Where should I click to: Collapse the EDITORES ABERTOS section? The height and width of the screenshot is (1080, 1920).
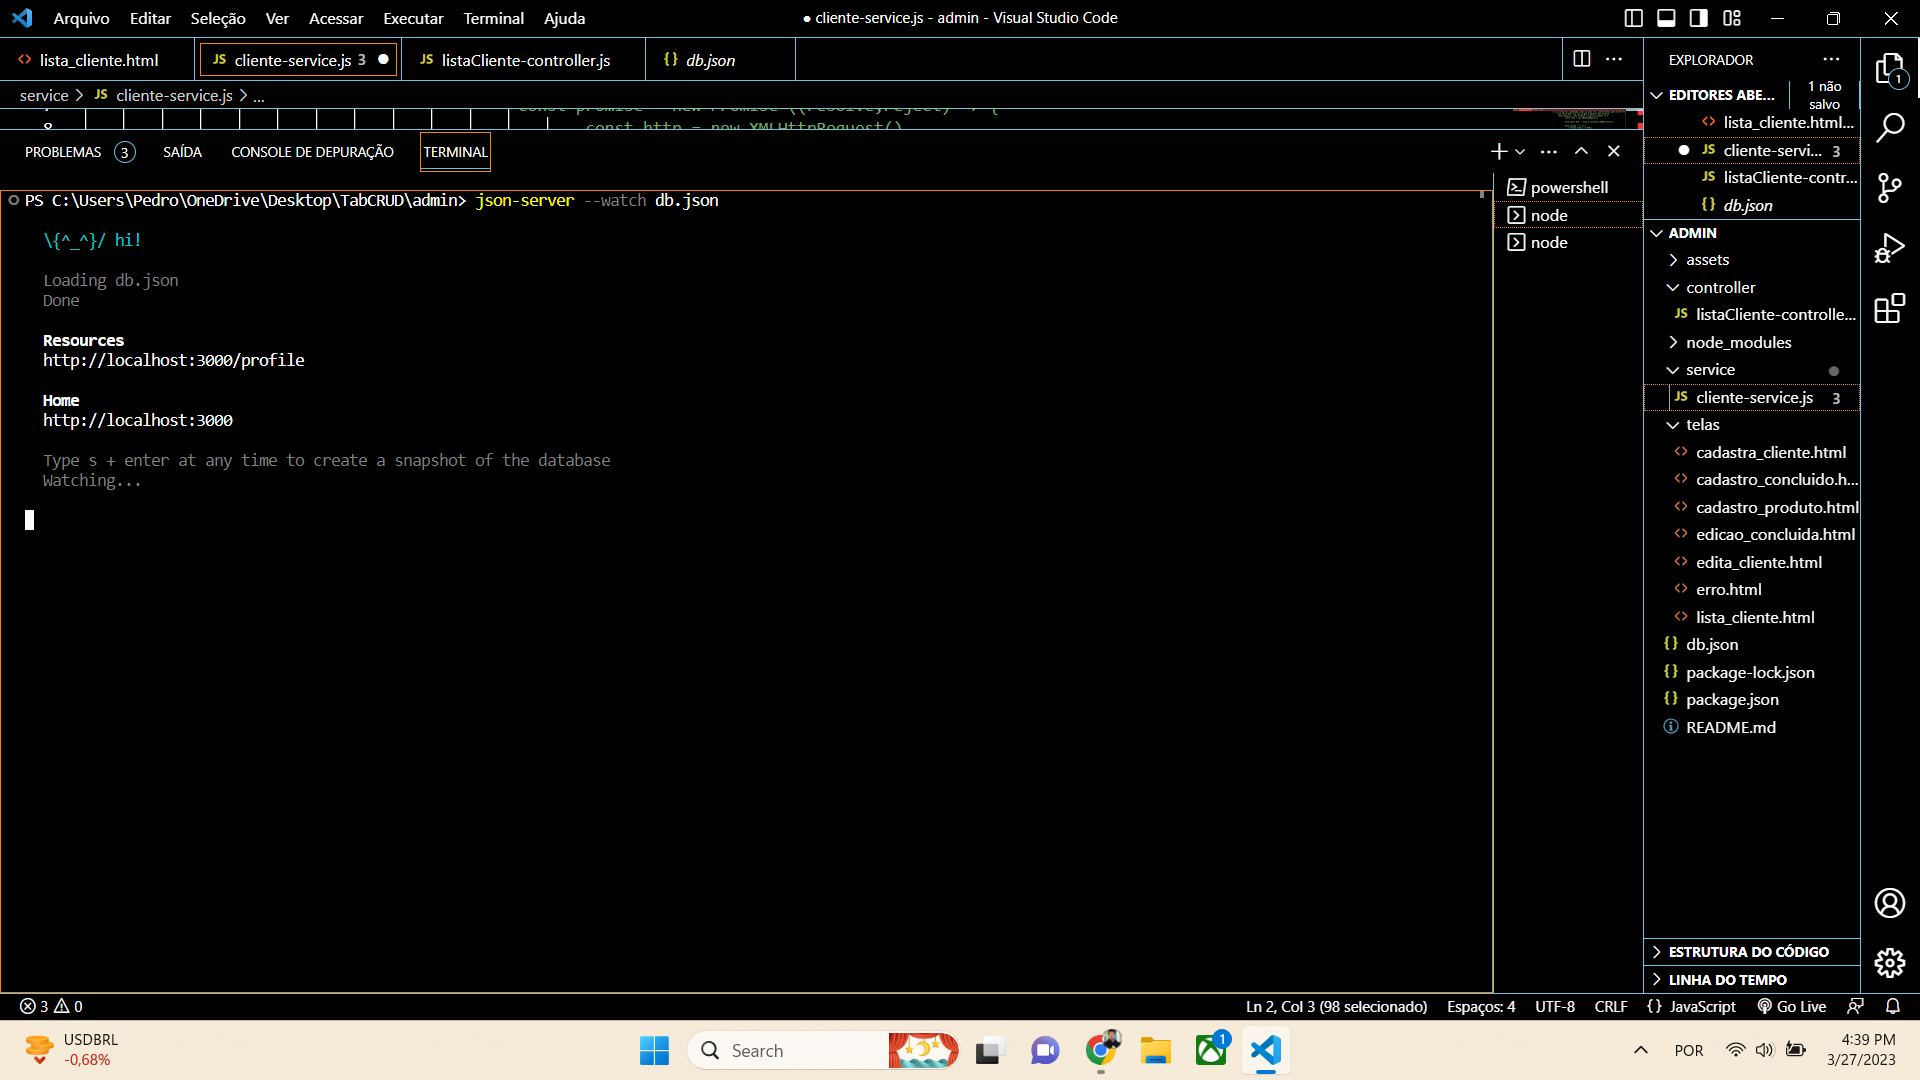click(1720, 95)
